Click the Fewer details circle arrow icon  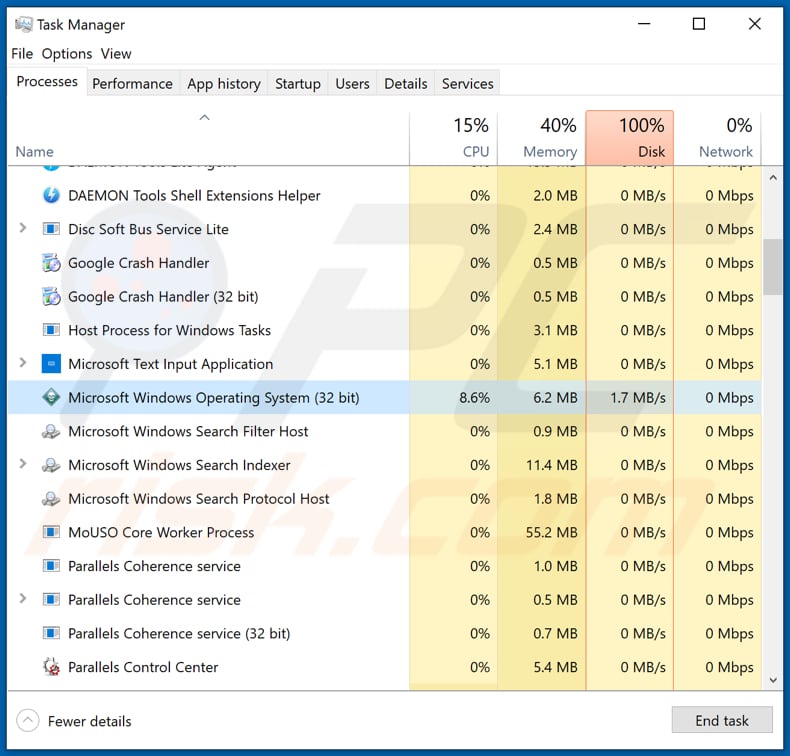click(x=27, y=721)
